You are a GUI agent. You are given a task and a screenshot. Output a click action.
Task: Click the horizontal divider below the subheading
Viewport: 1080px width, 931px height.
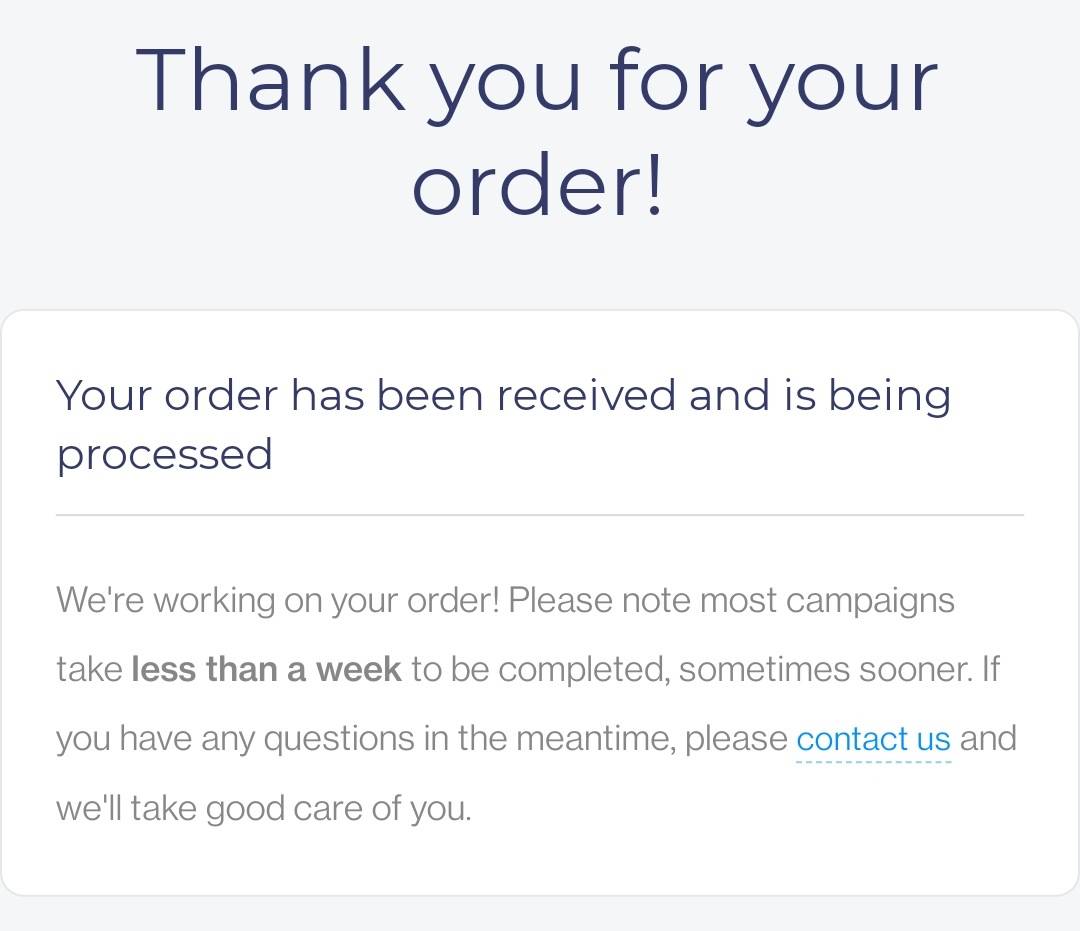click(540, 515)
